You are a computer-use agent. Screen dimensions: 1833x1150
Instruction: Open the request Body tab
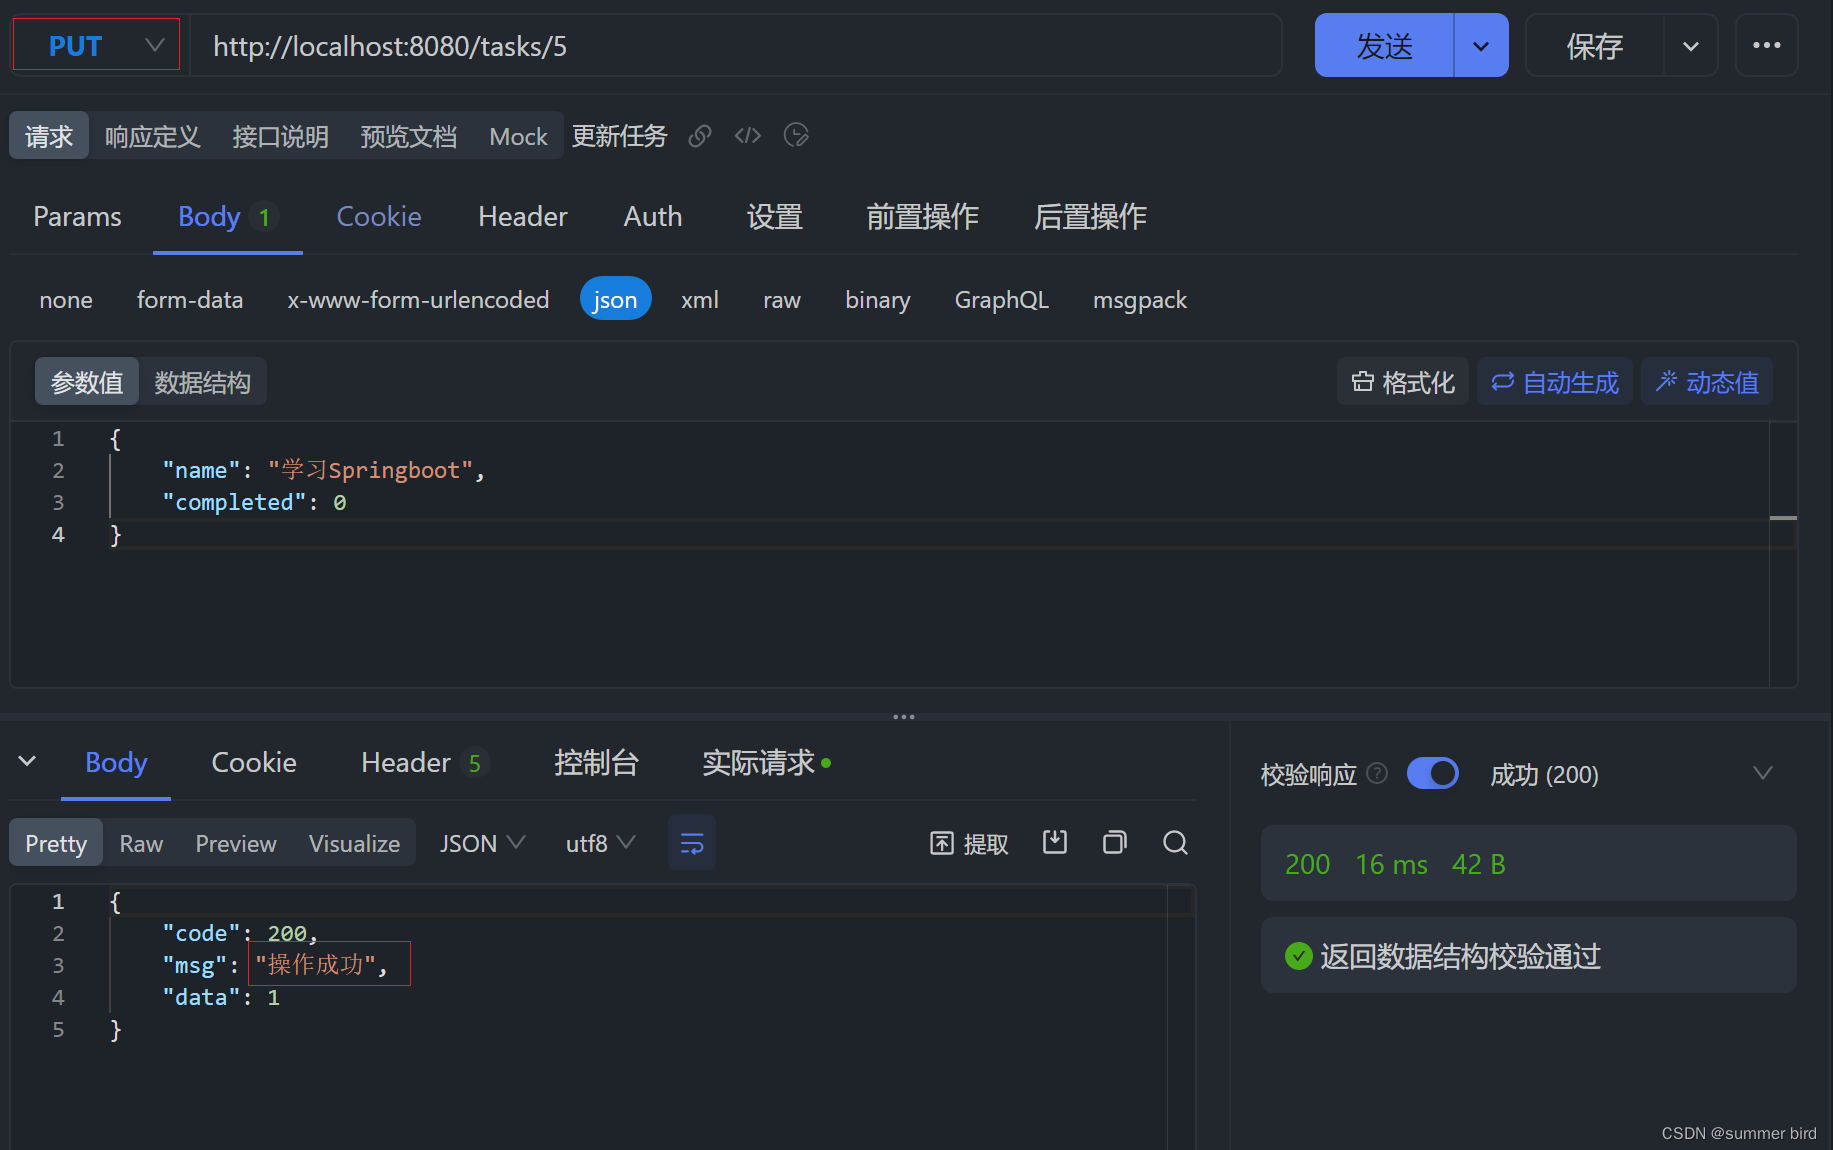227,216
